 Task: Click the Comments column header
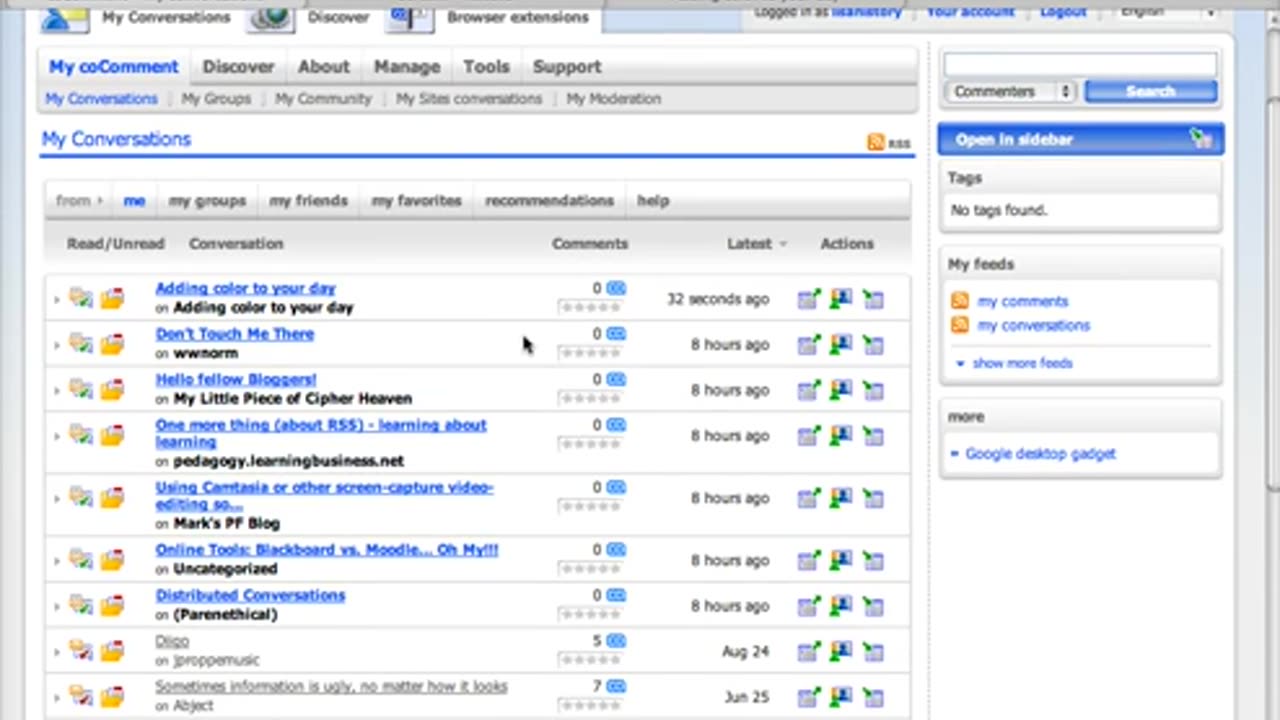pyautogui.click(x=590, y=243)
